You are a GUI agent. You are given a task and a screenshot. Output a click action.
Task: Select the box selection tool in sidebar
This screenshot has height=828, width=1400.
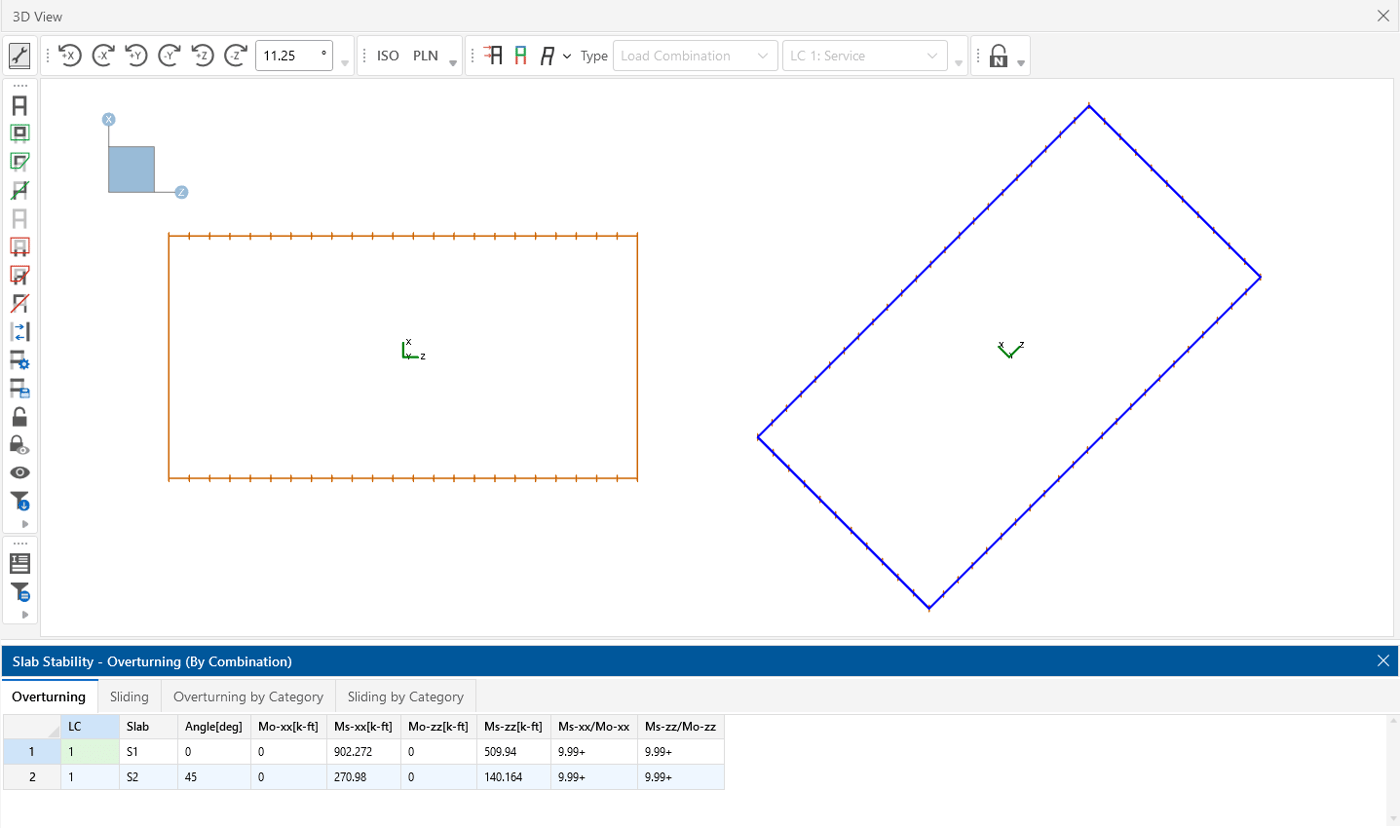(19, 131)
